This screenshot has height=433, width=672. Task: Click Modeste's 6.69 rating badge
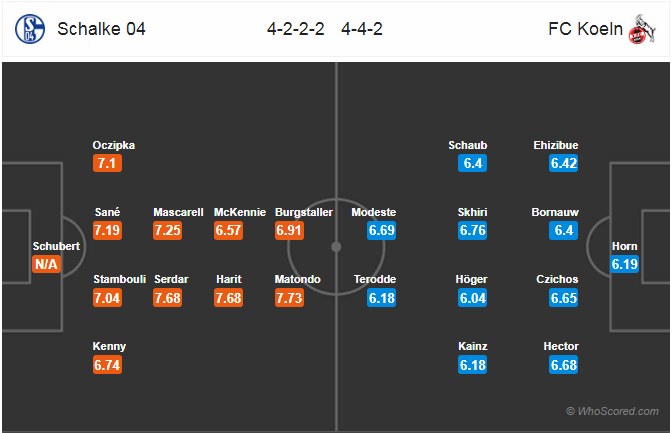click(381, 231)
